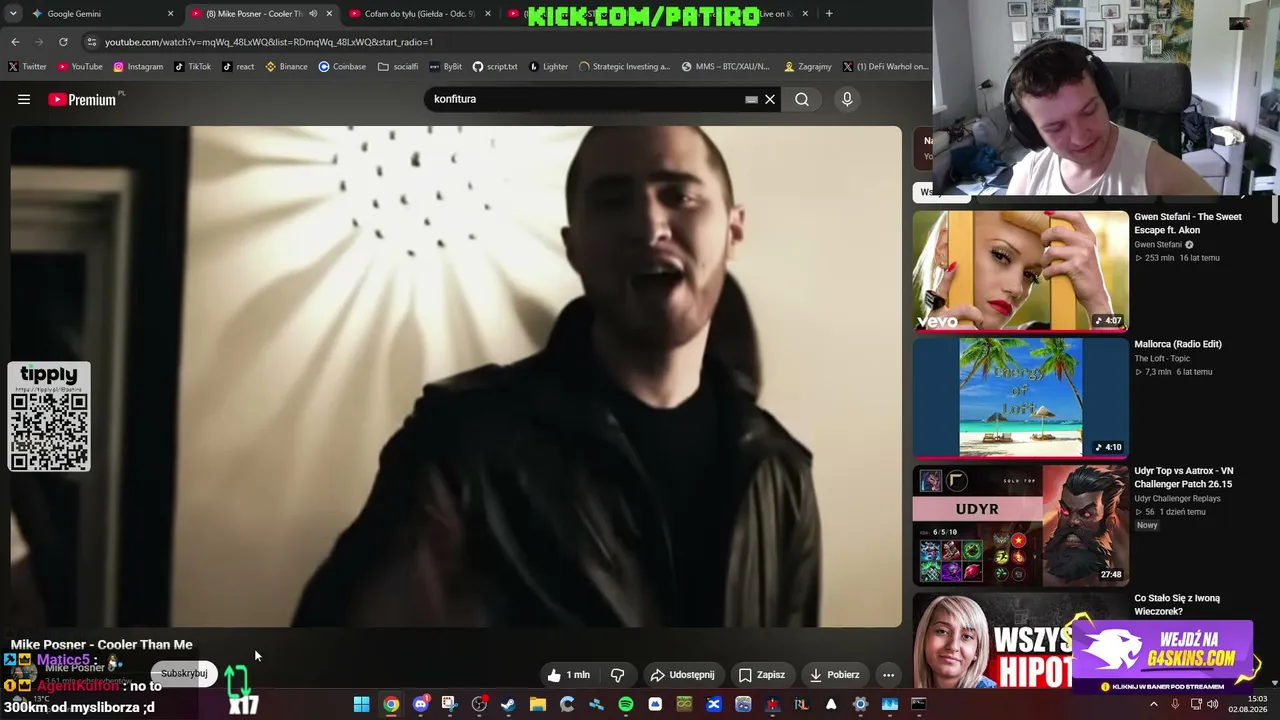The width and height of the screenshot is (1280, 720).
Task: Open the TikTok bookmark
Action: (x=193, y=67)
